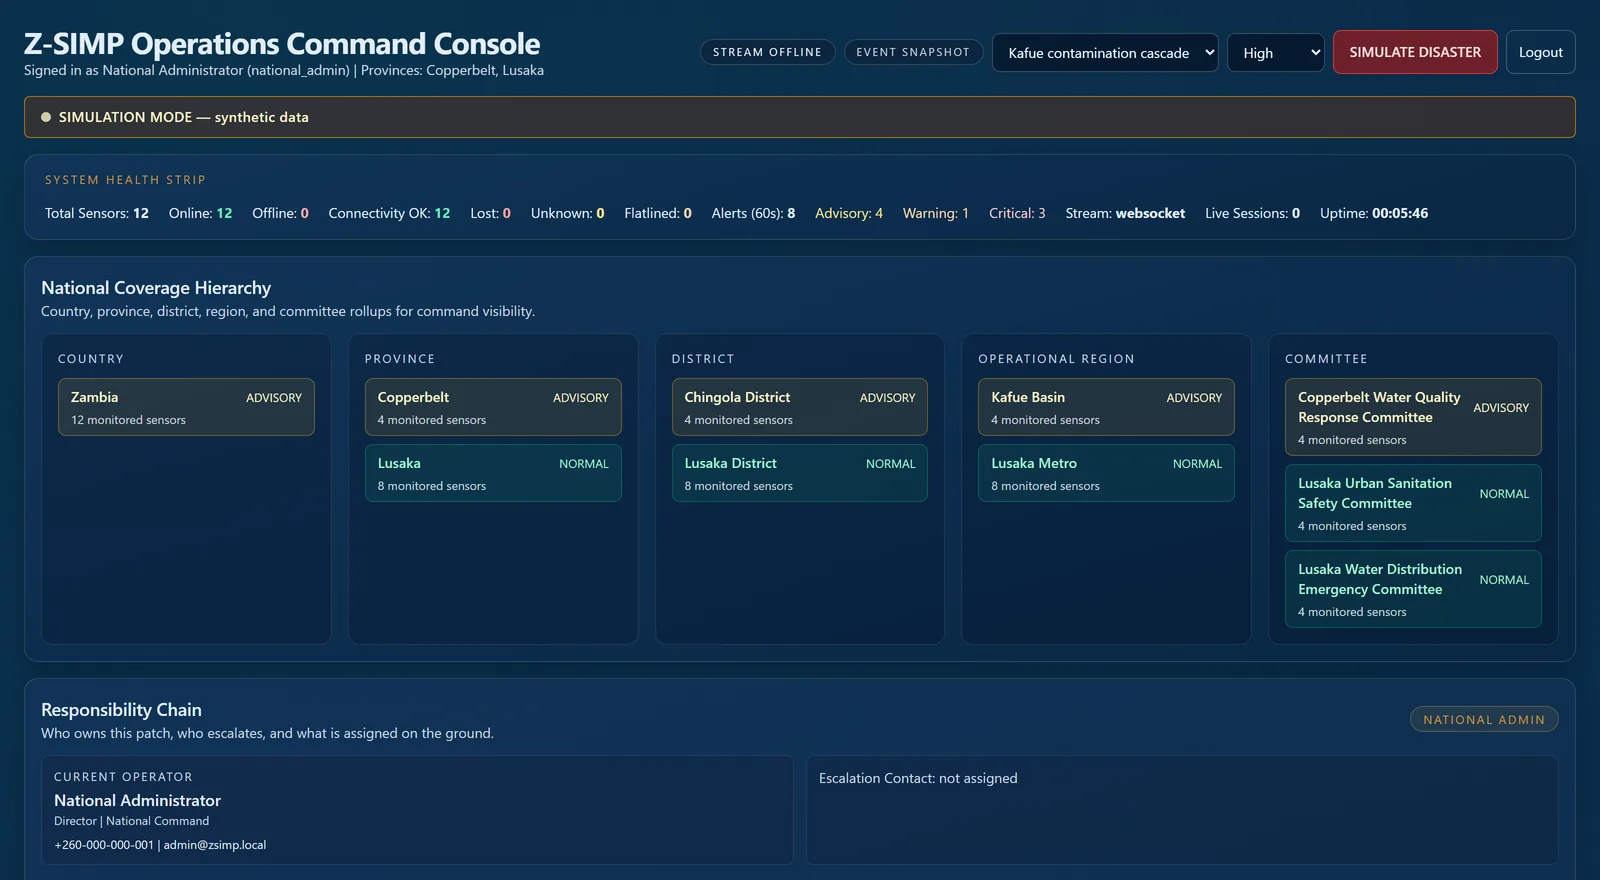Click the NORMAL tag on Lusaka Metro card
The image size is (1600, 880).
coord(1197,464)
